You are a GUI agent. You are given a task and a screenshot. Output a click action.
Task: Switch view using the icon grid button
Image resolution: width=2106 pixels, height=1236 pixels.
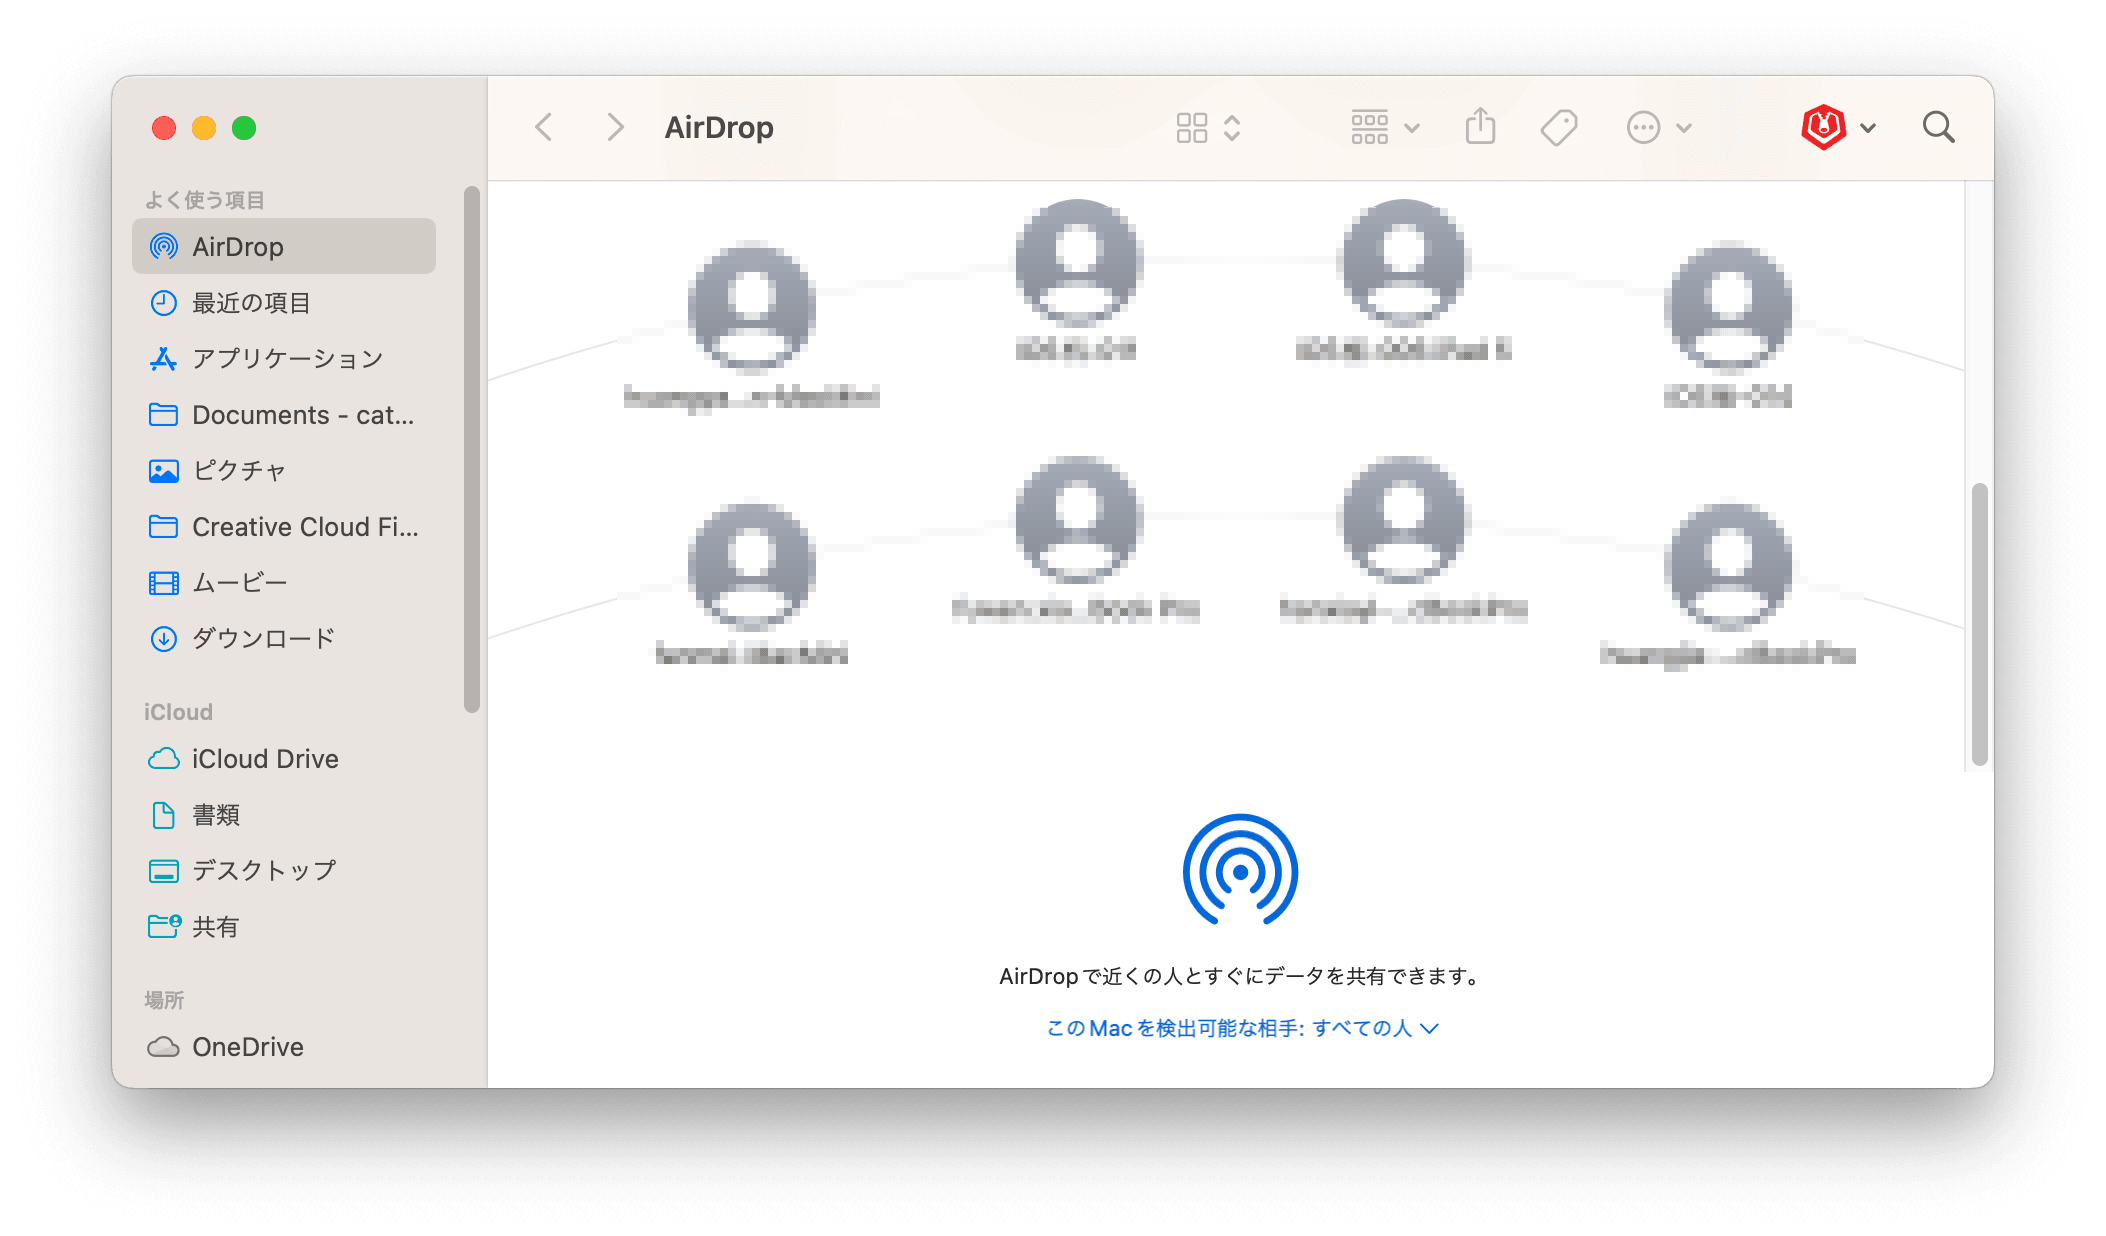(x=1192, y=128)
